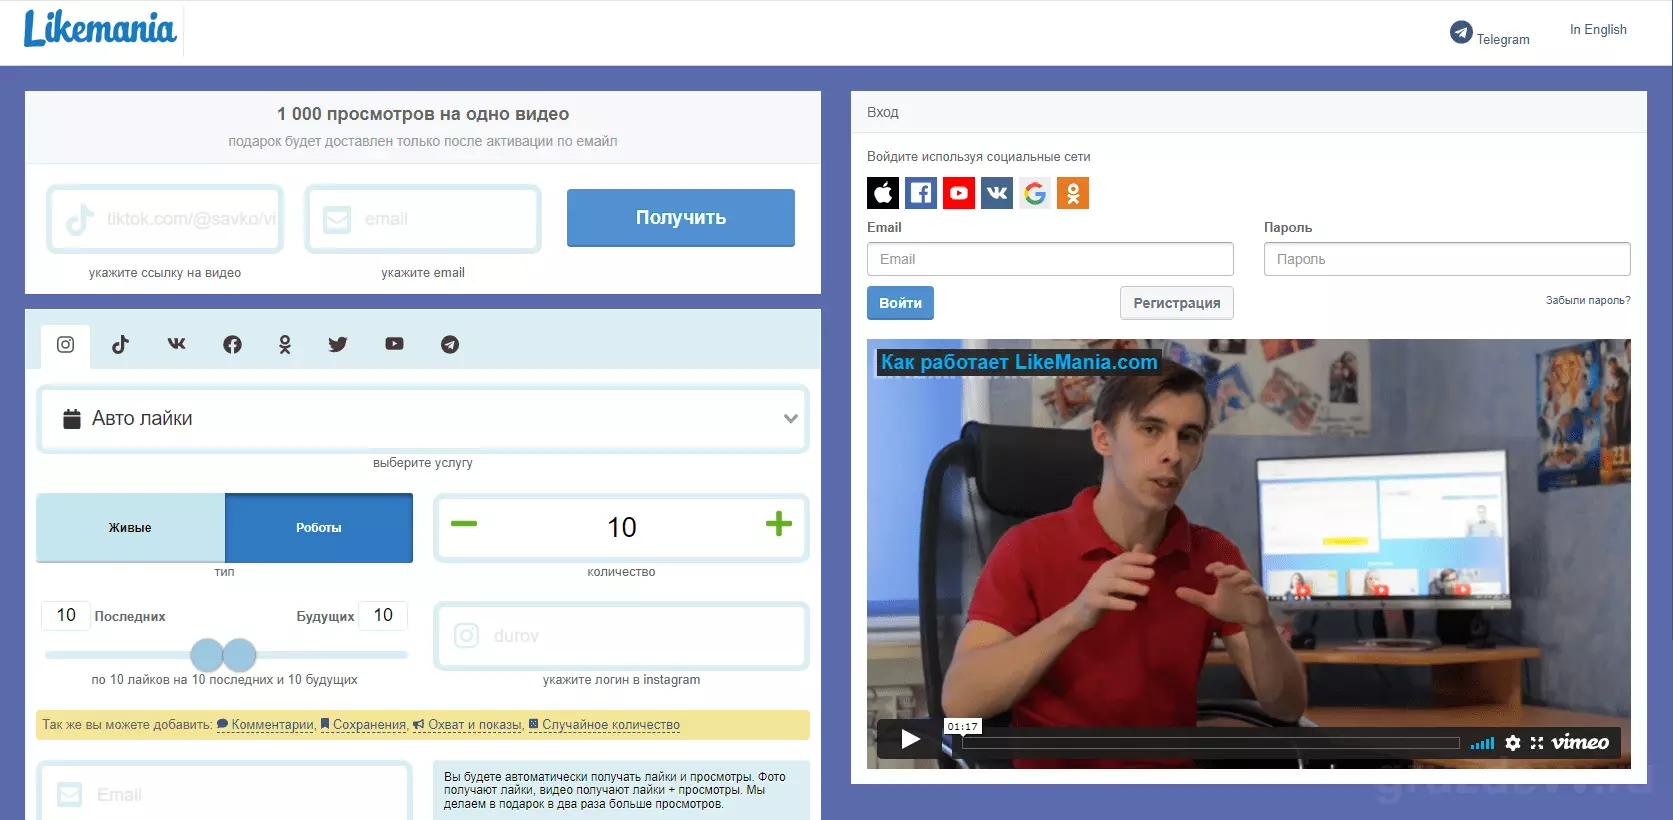Click the video title Как работает LikeMania.com
The height and width of the screenshot is (820, 1673).
(1019, 362)
